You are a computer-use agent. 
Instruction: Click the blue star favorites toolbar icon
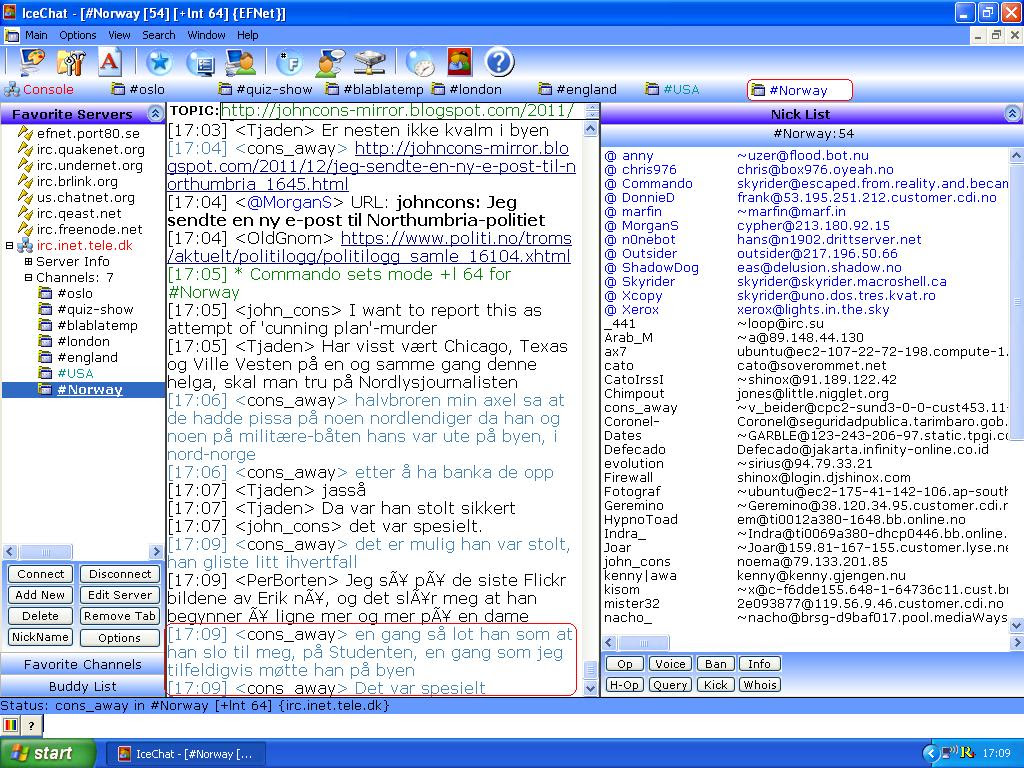159,63
